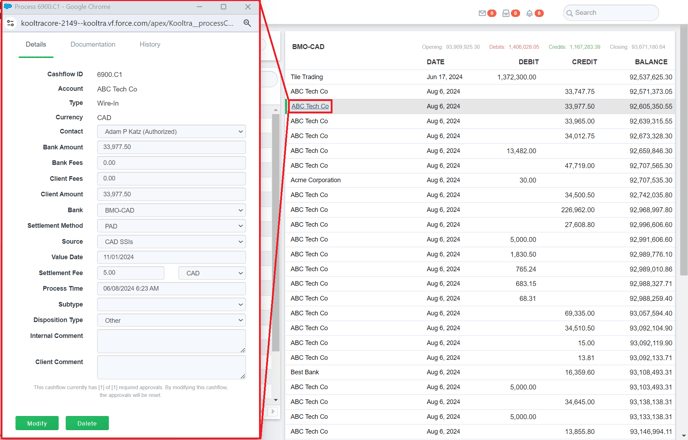Open the highlighted ABC Tech Co link

310,106
